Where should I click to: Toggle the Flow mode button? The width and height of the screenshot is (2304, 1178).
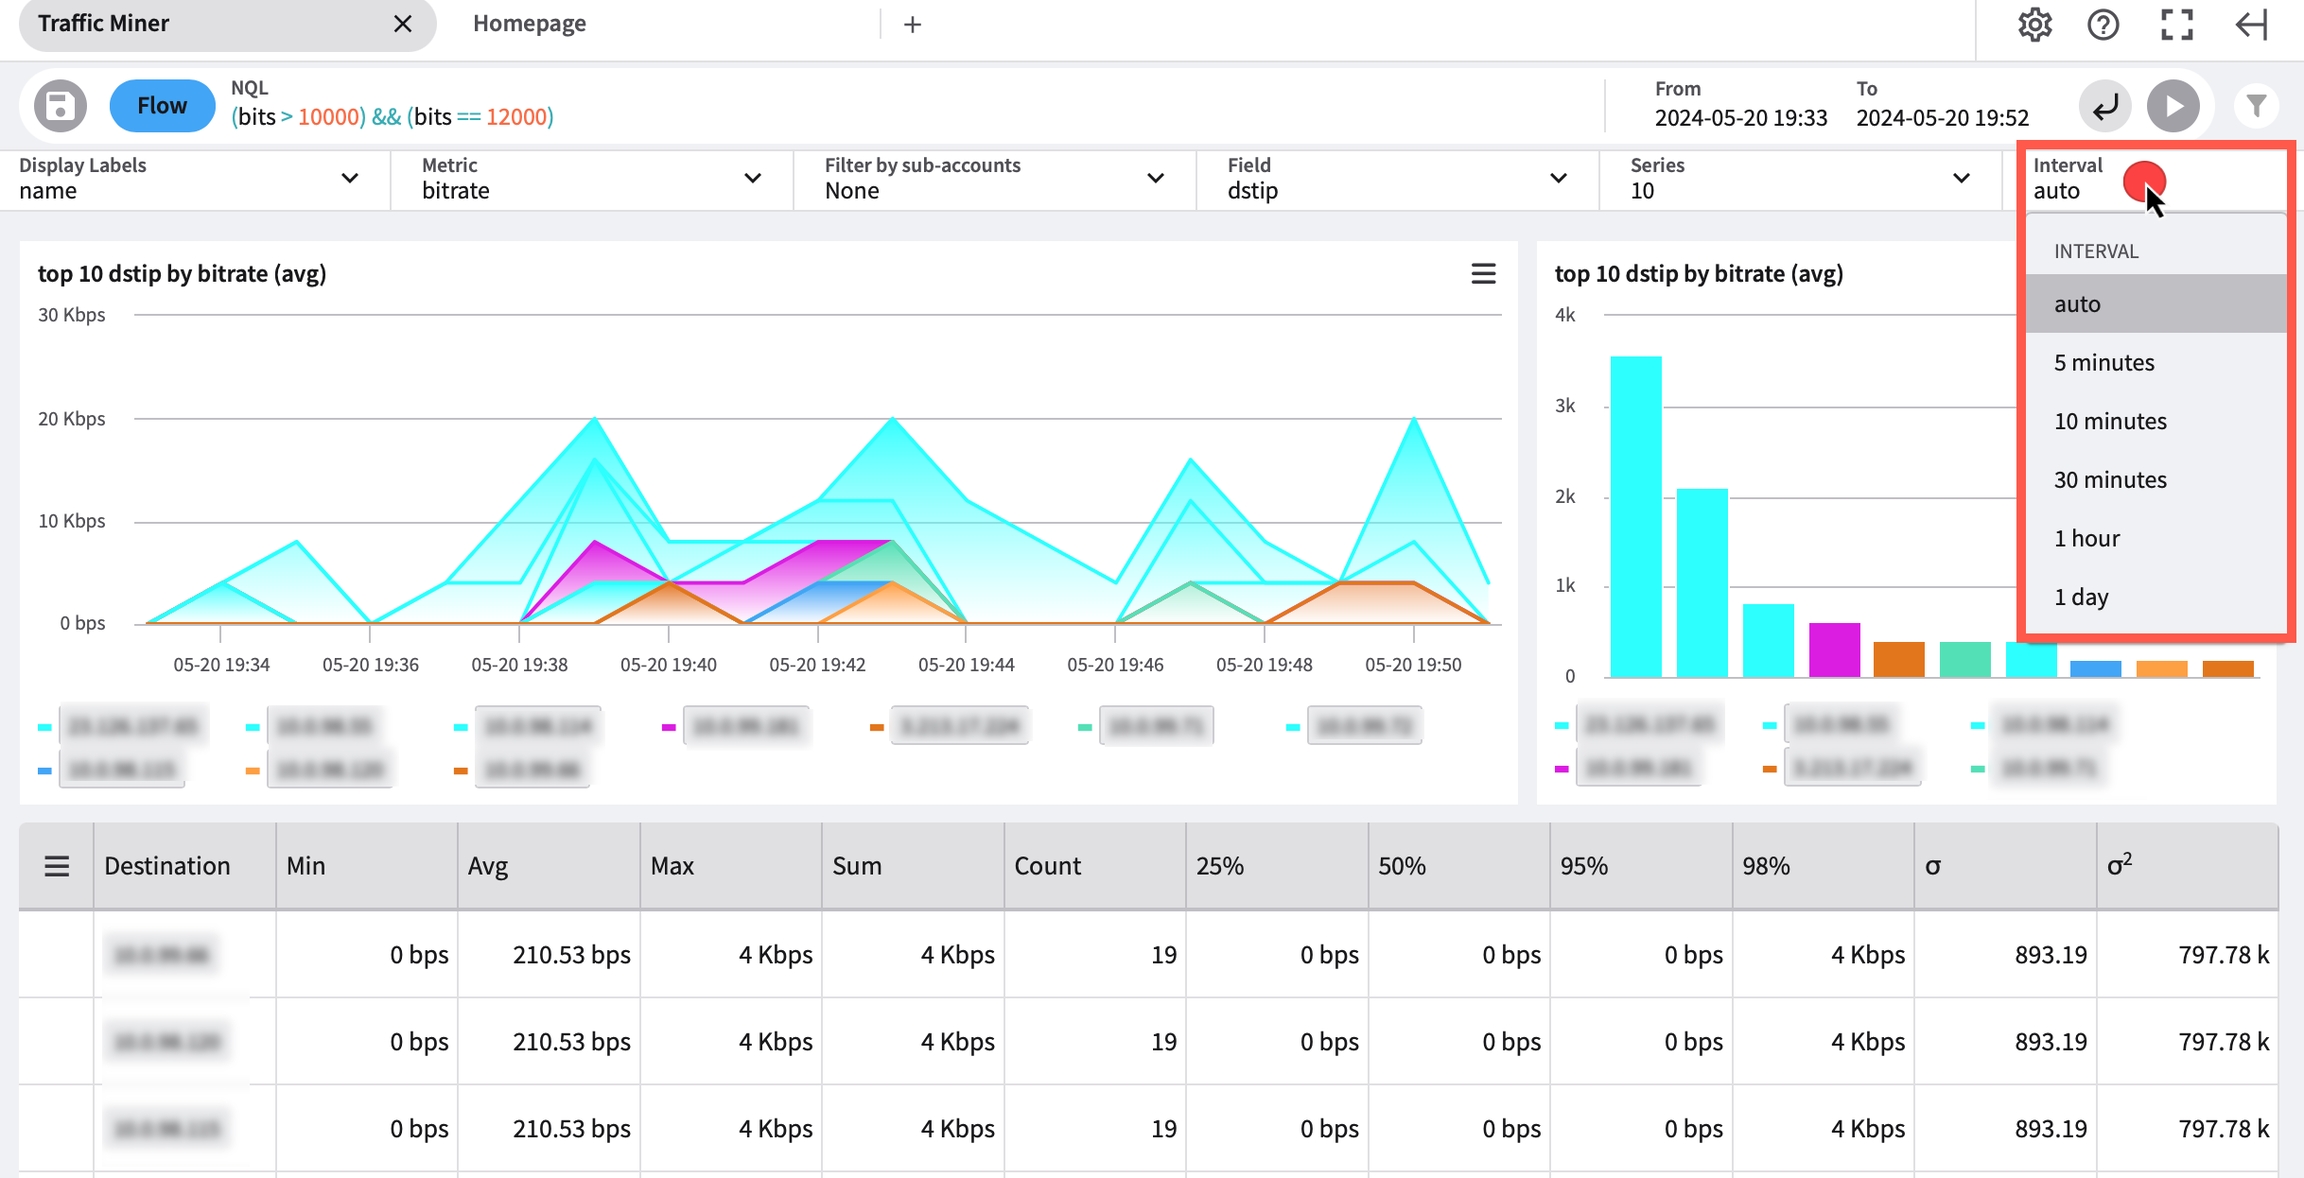(x=161, y=106)
